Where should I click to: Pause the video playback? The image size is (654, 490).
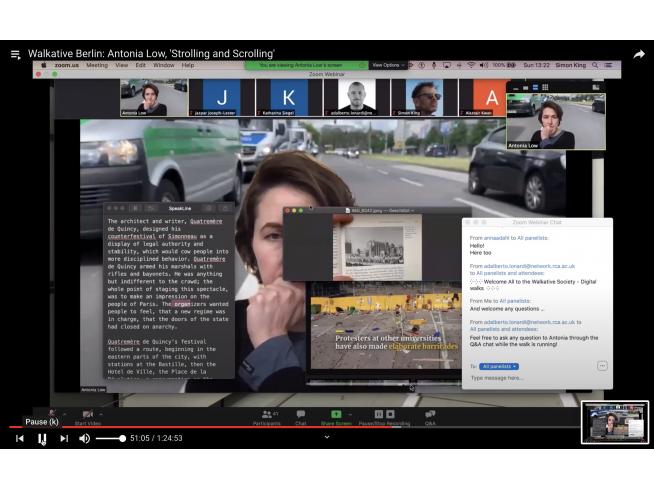tap(42, 438)
